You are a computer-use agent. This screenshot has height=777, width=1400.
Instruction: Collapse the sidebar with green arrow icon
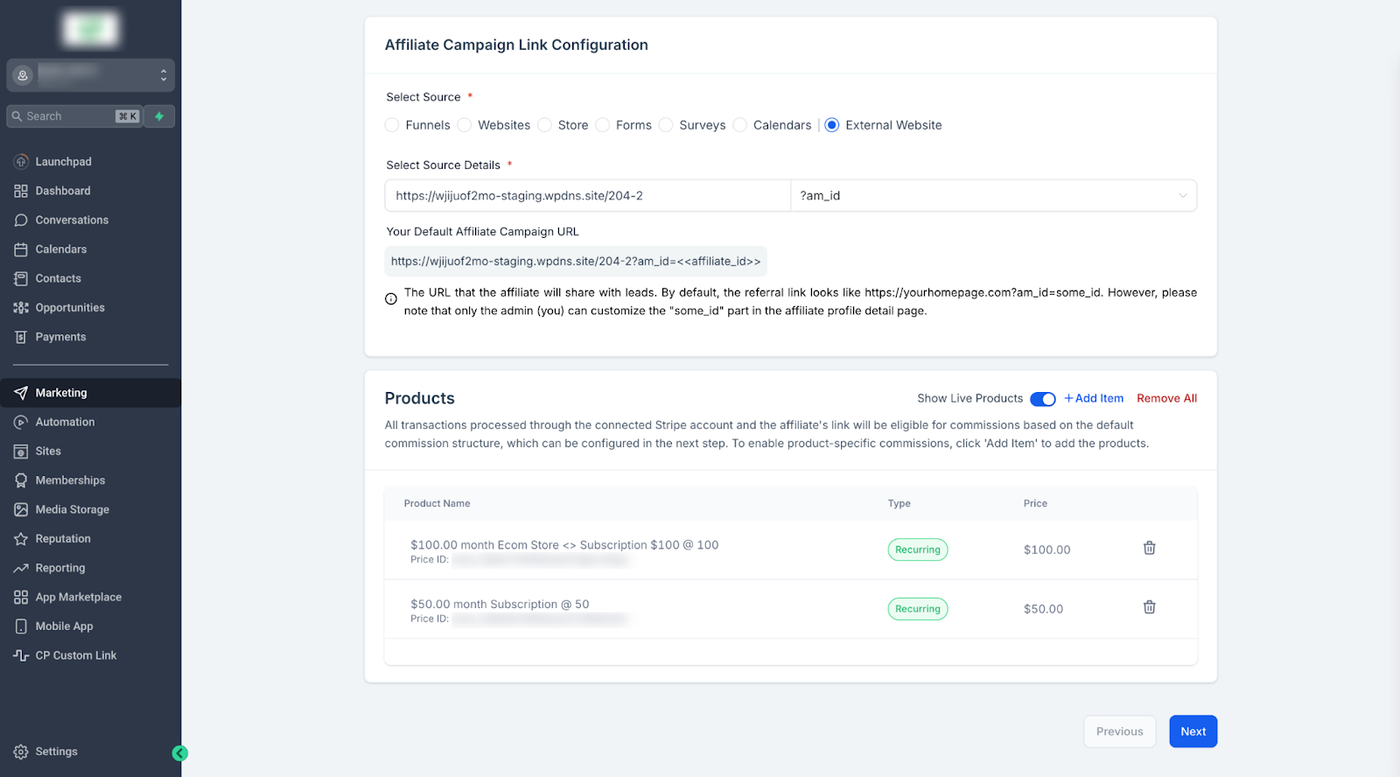(180, 754)
